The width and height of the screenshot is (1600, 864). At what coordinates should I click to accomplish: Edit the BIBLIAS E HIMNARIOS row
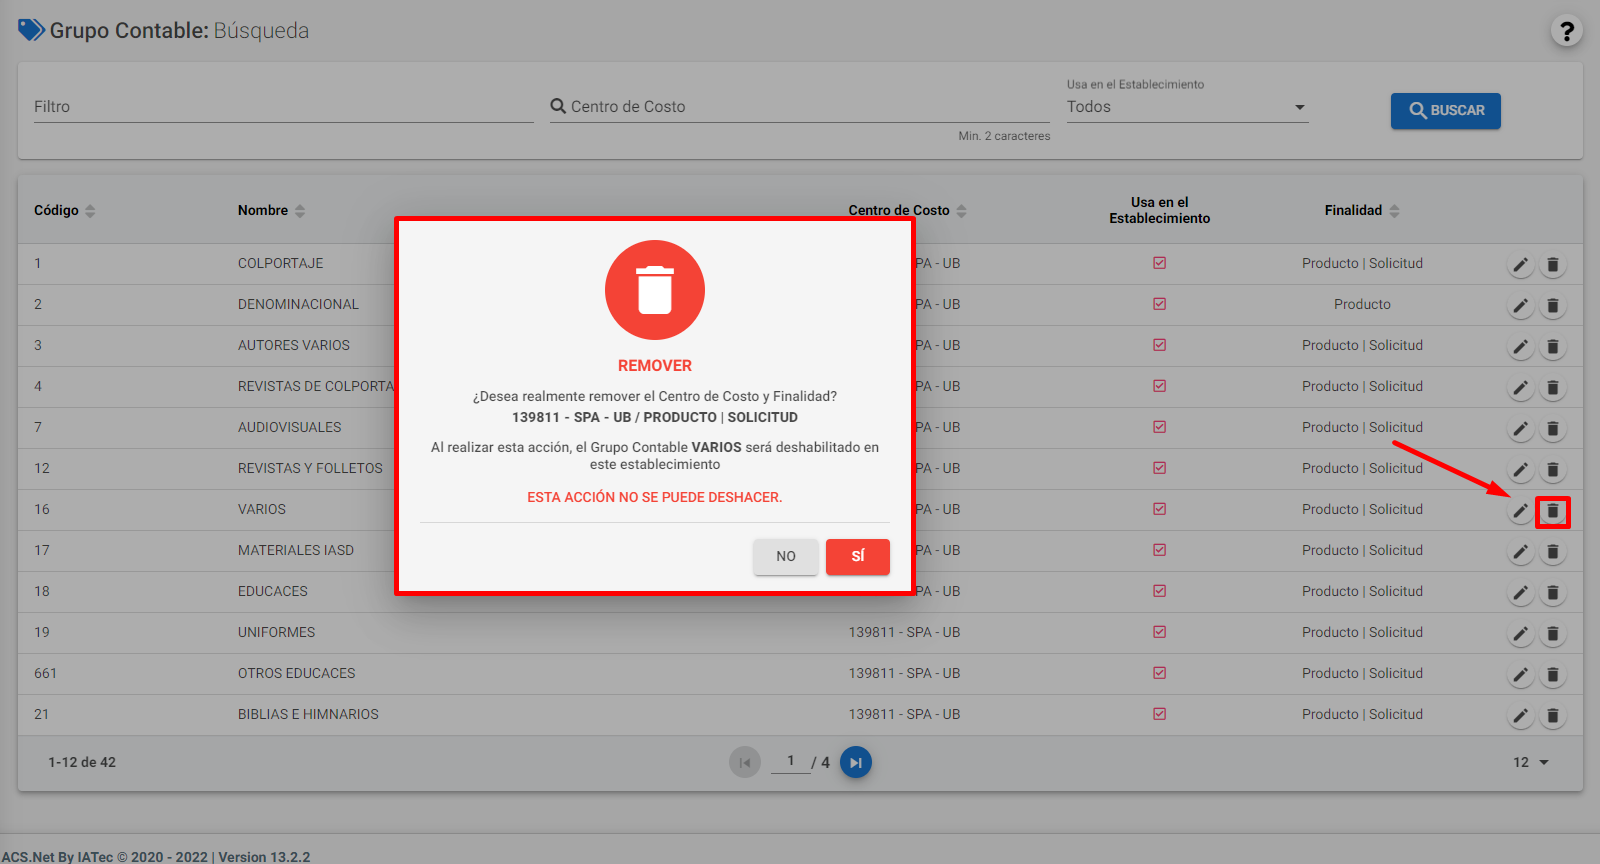[x=1520, y=716]
